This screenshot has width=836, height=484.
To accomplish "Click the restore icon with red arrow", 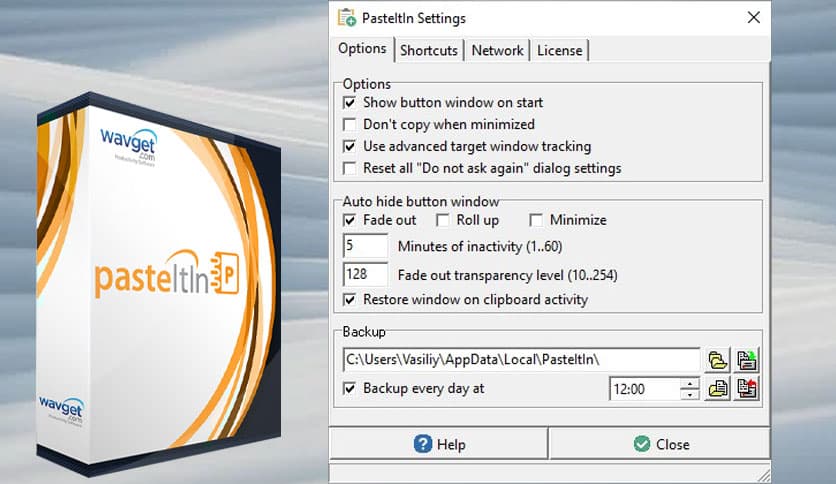I will [x=746, y=389].
